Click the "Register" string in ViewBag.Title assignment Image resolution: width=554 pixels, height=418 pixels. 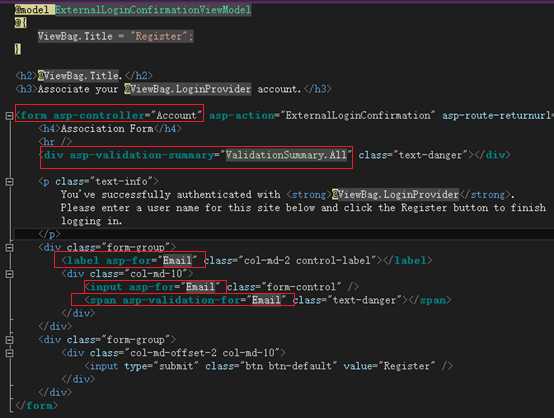point(159,36)
